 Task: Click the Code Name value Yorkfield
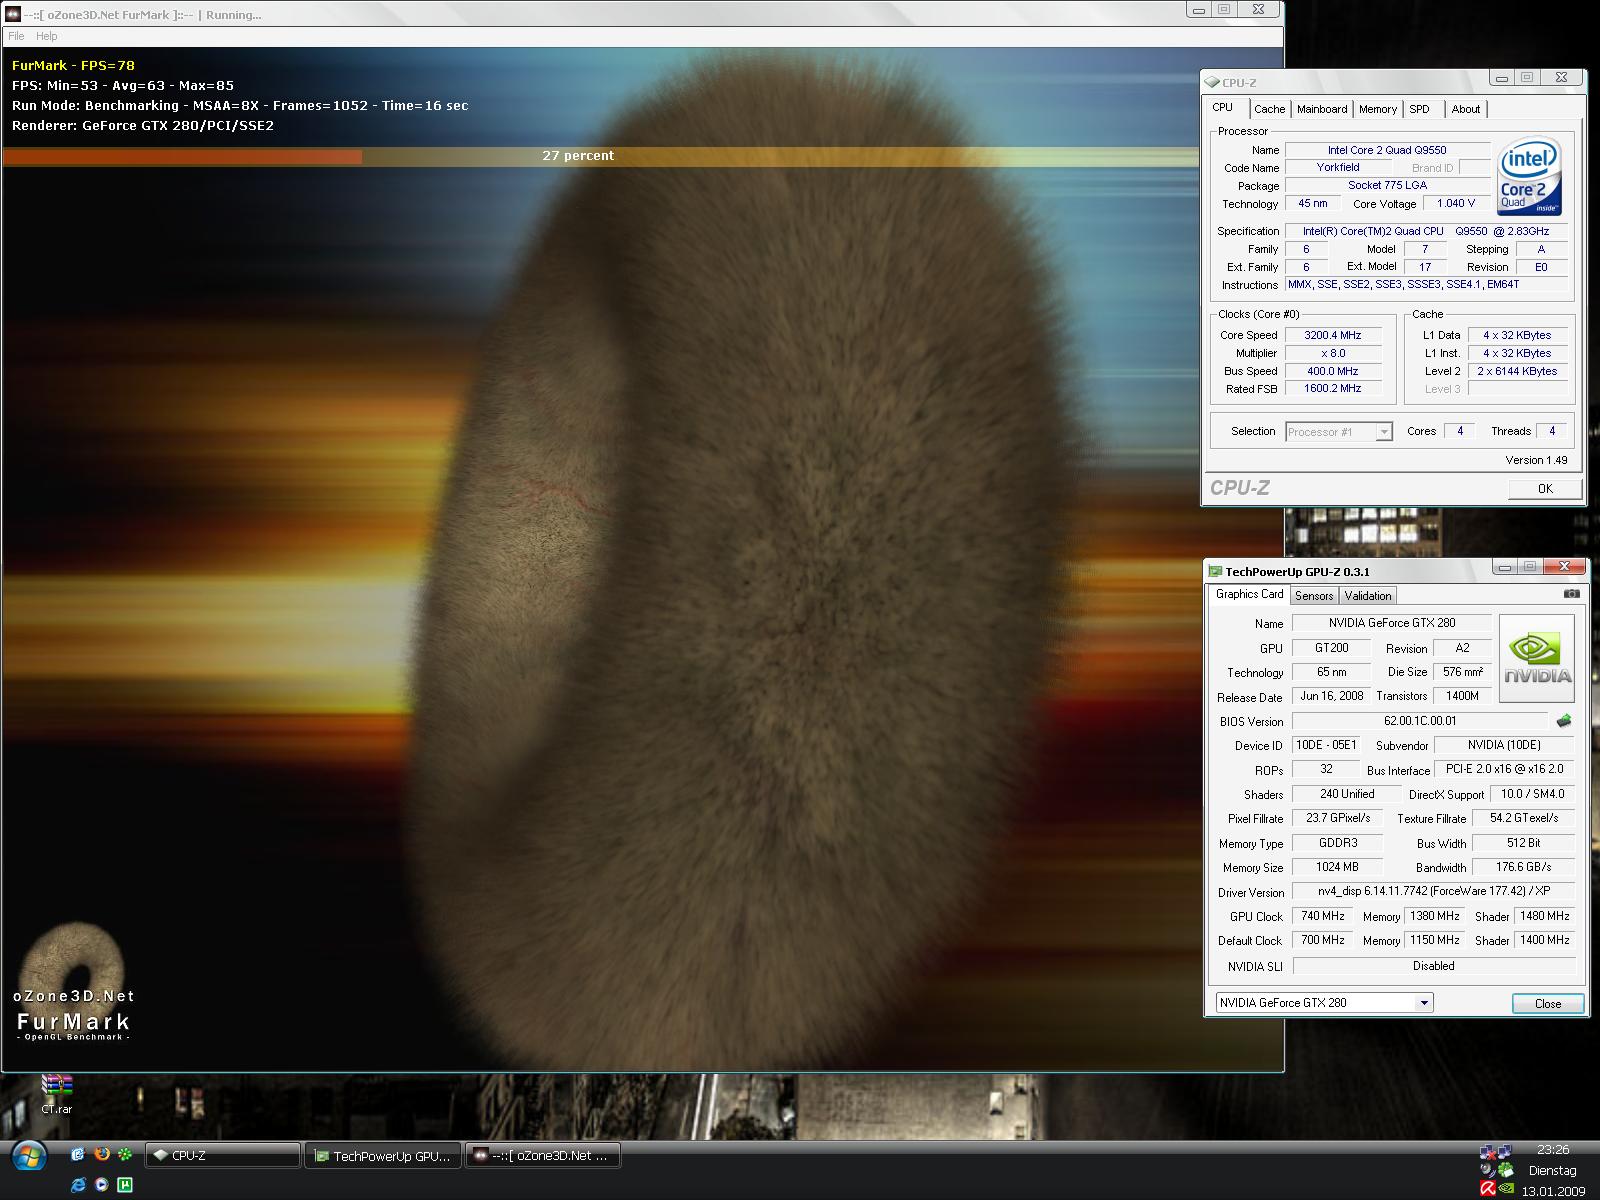tap(1338, 168)
